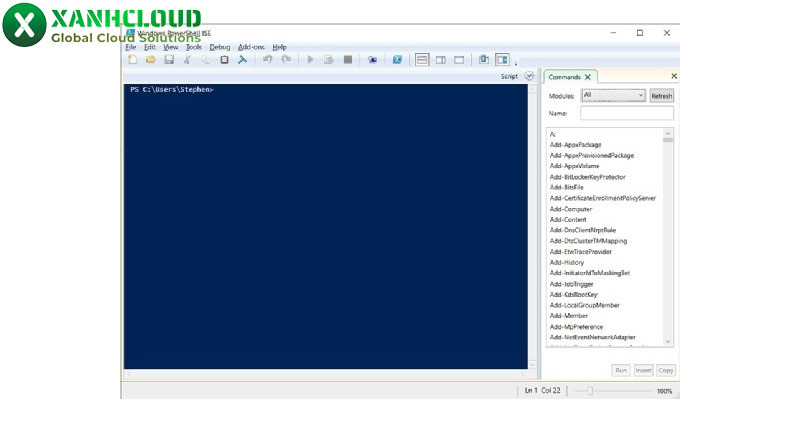Screen dimensions: 800x422
Task: Click the Refresh button
Action: [x=662, y=96]
